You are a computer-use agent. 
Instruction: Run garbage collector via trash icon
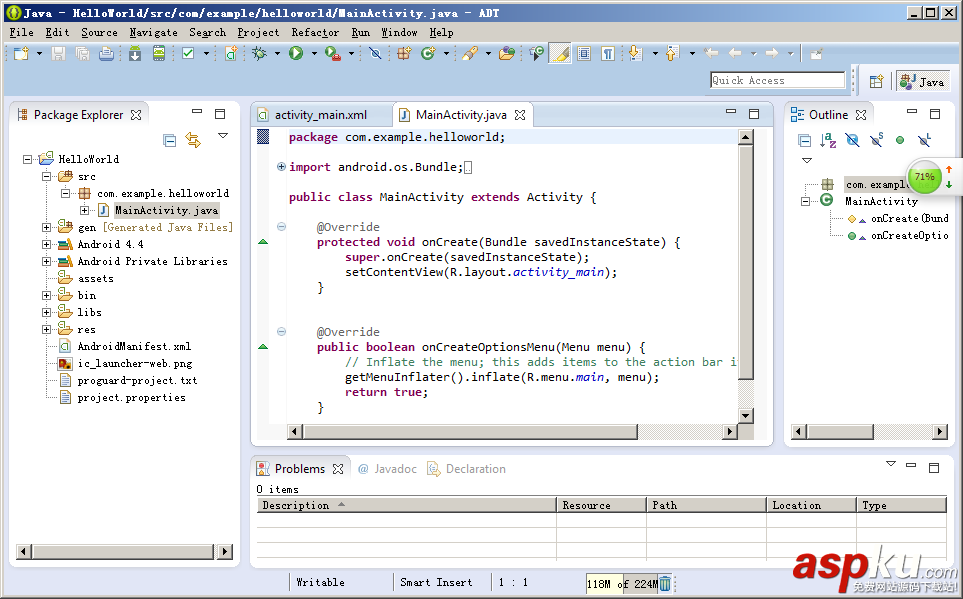tap(665, 583)
